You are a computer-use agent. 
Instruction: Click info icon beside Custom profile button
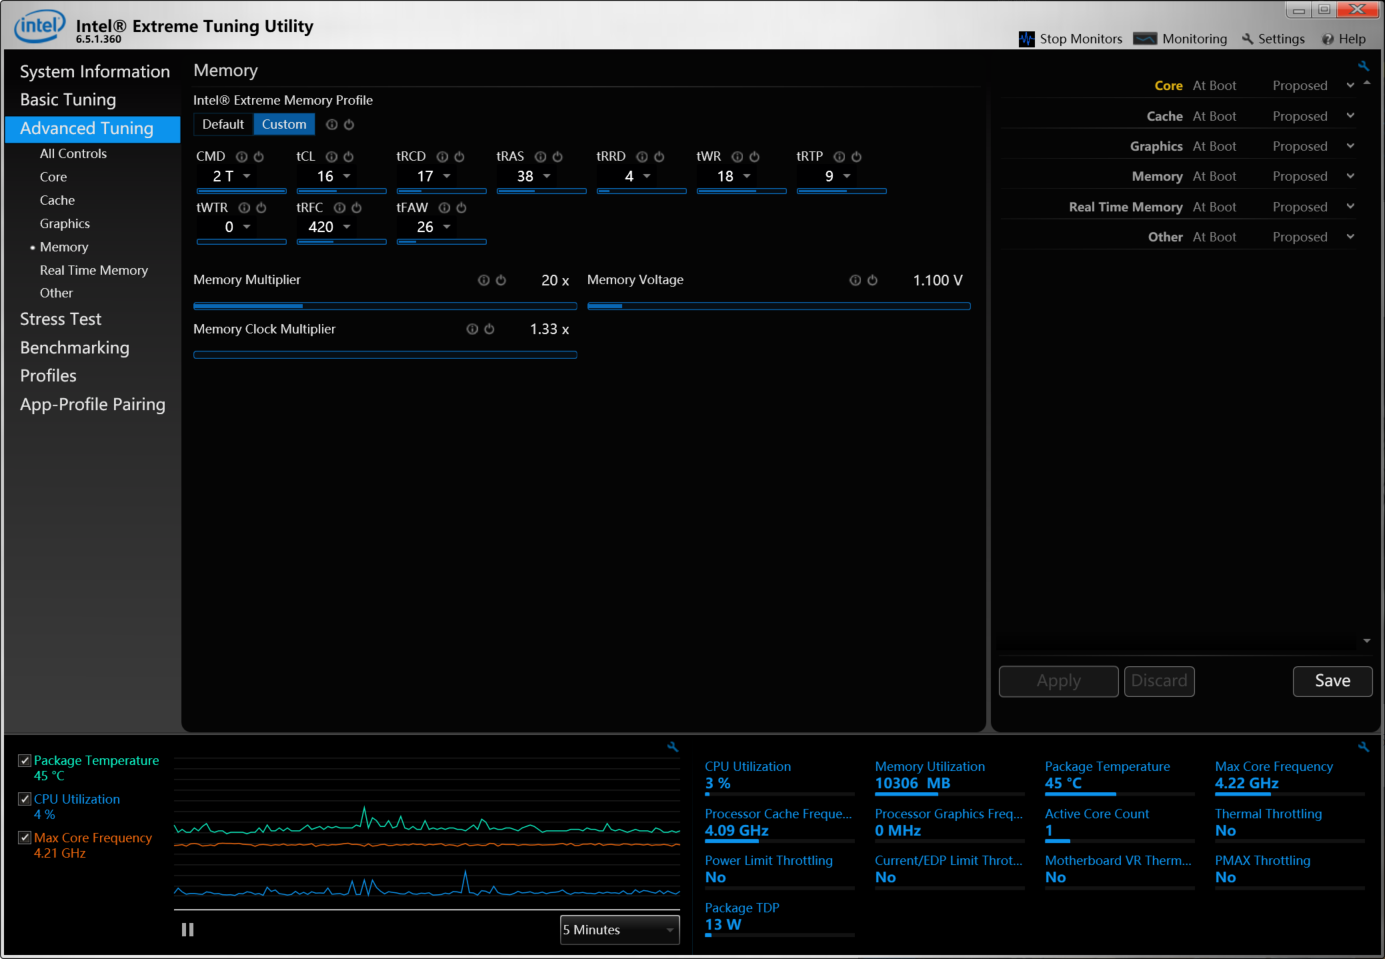pyautogui.click(x=332, y=125)
